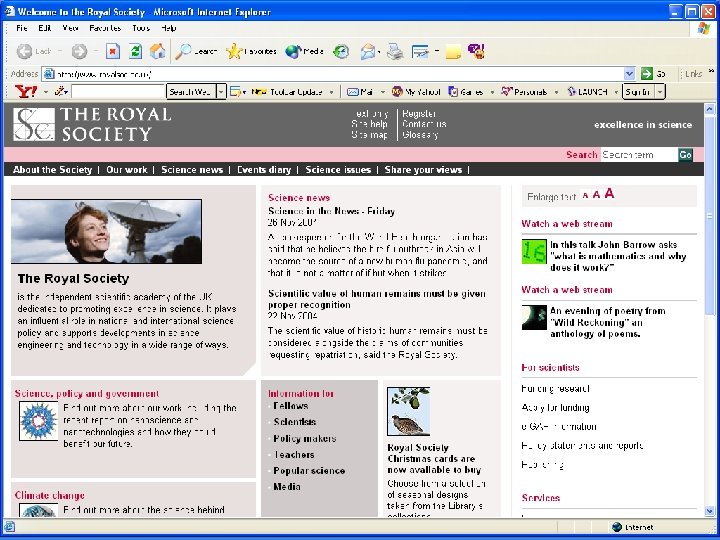
Task: Click the satellite dish banner photo
Action: 107,231
